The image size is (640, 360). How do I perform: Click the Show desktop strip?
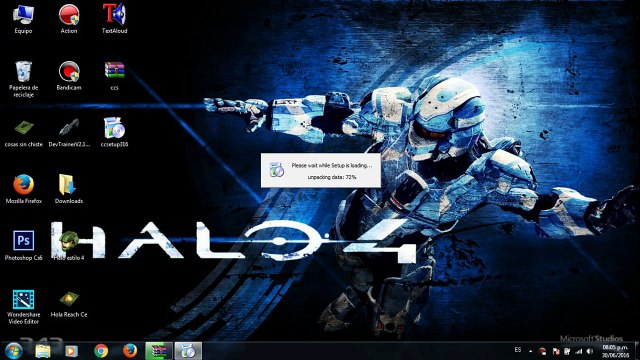coord(637,351)
